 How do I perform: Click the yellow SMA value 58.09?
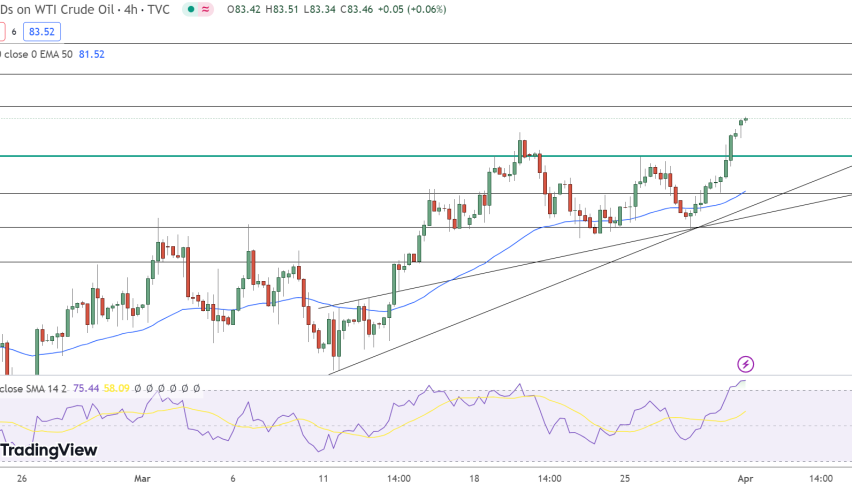click(x=117, y=388)
